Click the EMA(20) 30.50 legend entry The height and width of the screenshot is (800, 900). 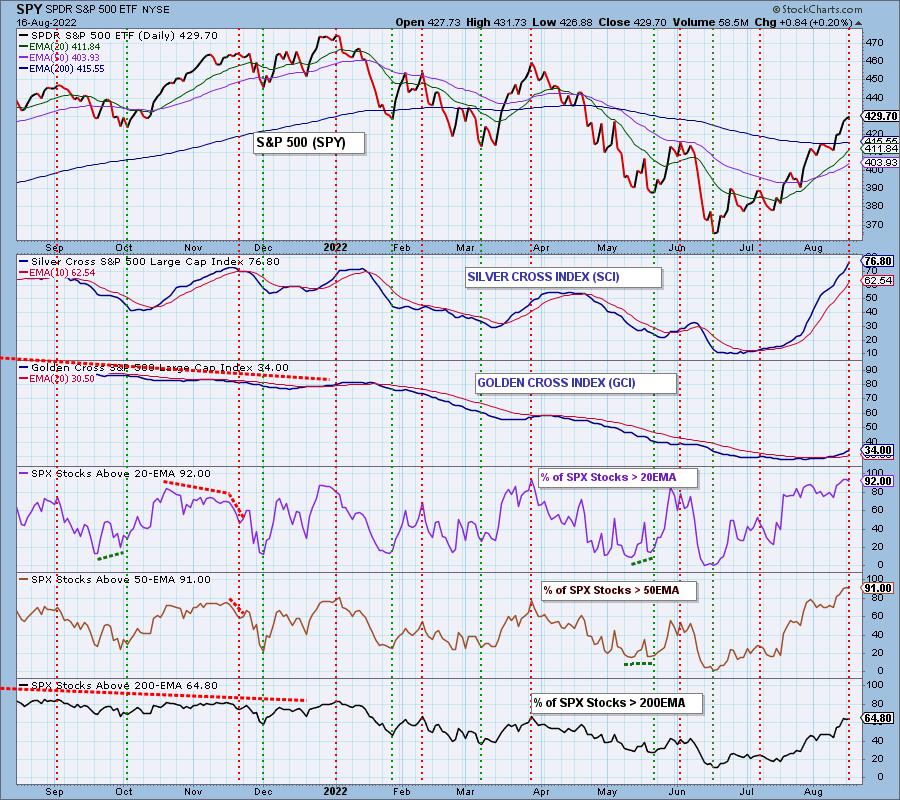57,379
